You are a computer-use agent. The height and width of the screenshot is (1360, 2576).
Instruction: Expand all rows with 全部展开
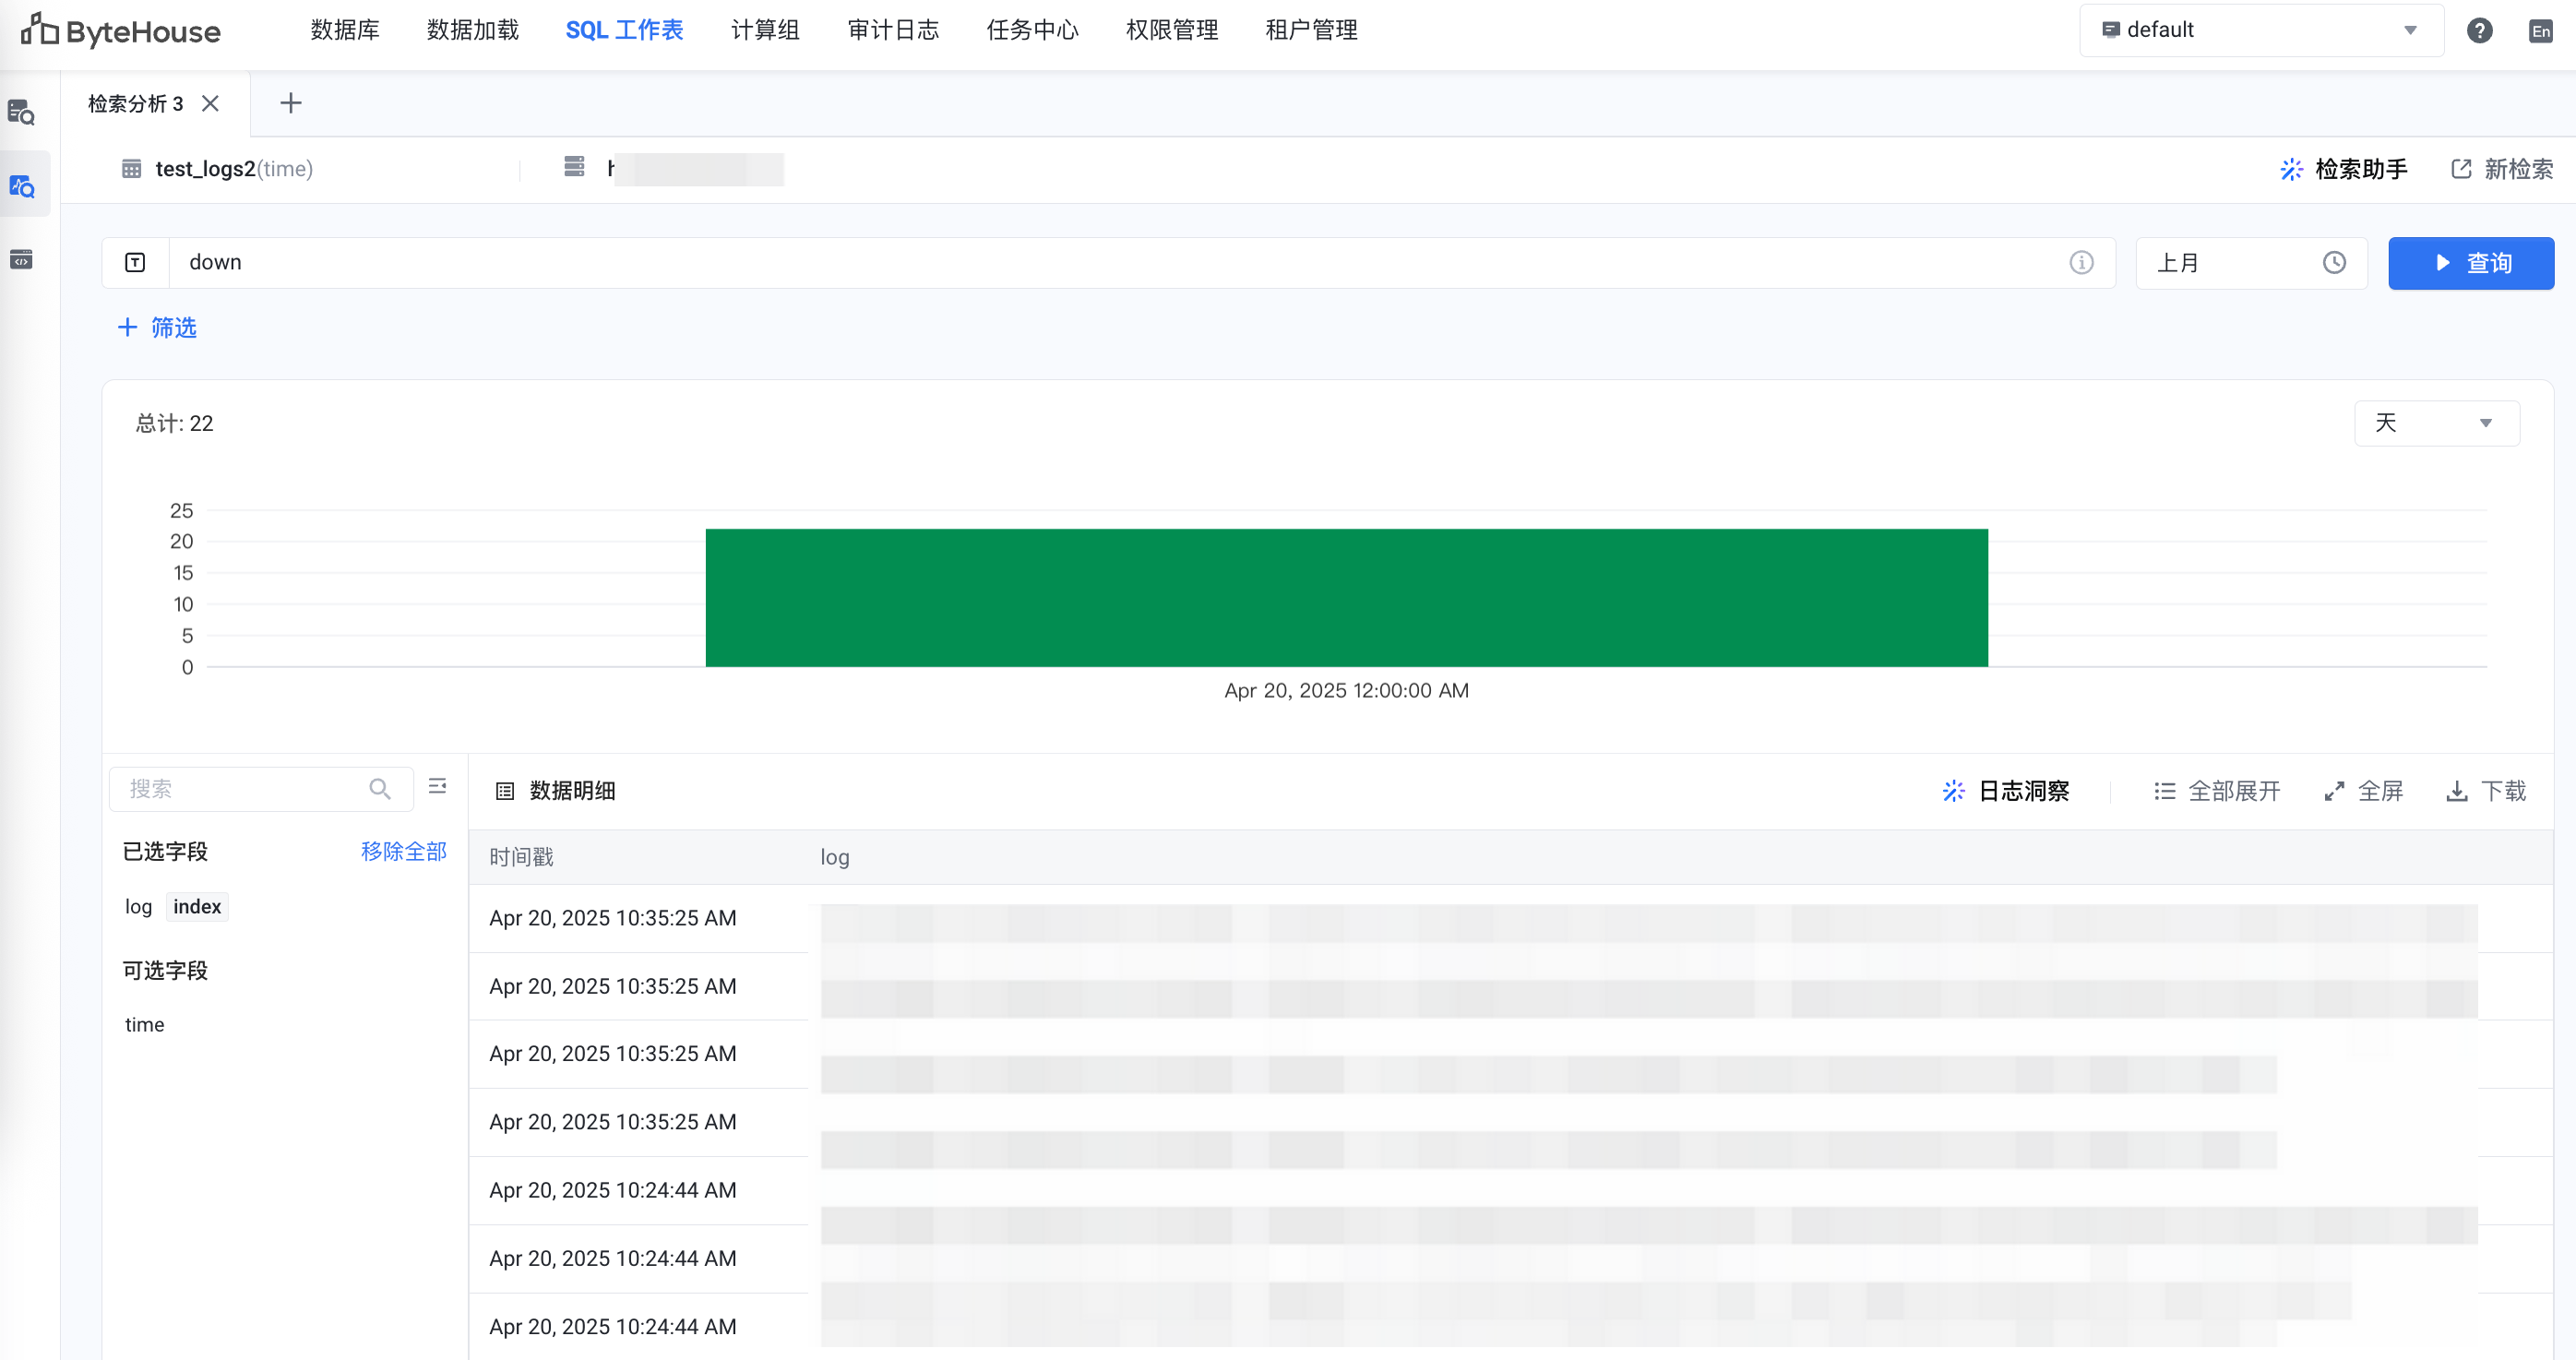click(2217, 791)
